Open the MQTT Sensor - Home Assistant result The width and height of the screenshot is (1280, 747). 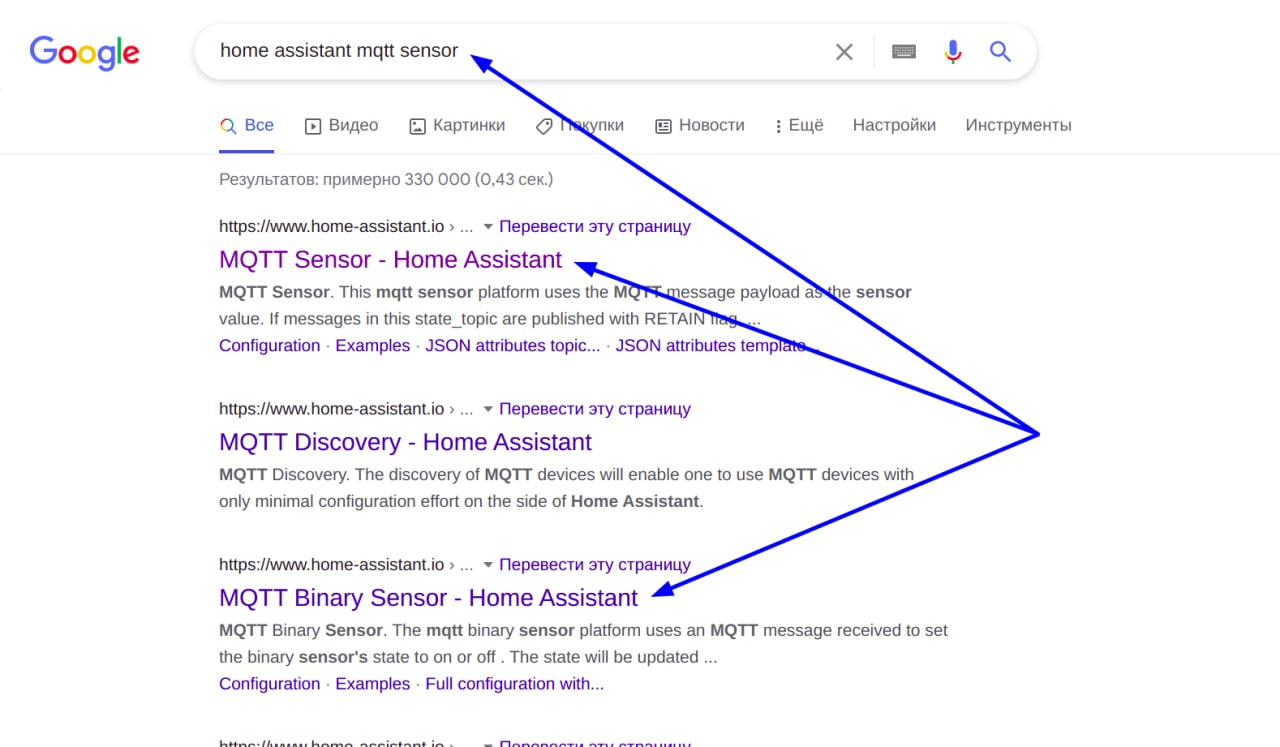[390, 260]
